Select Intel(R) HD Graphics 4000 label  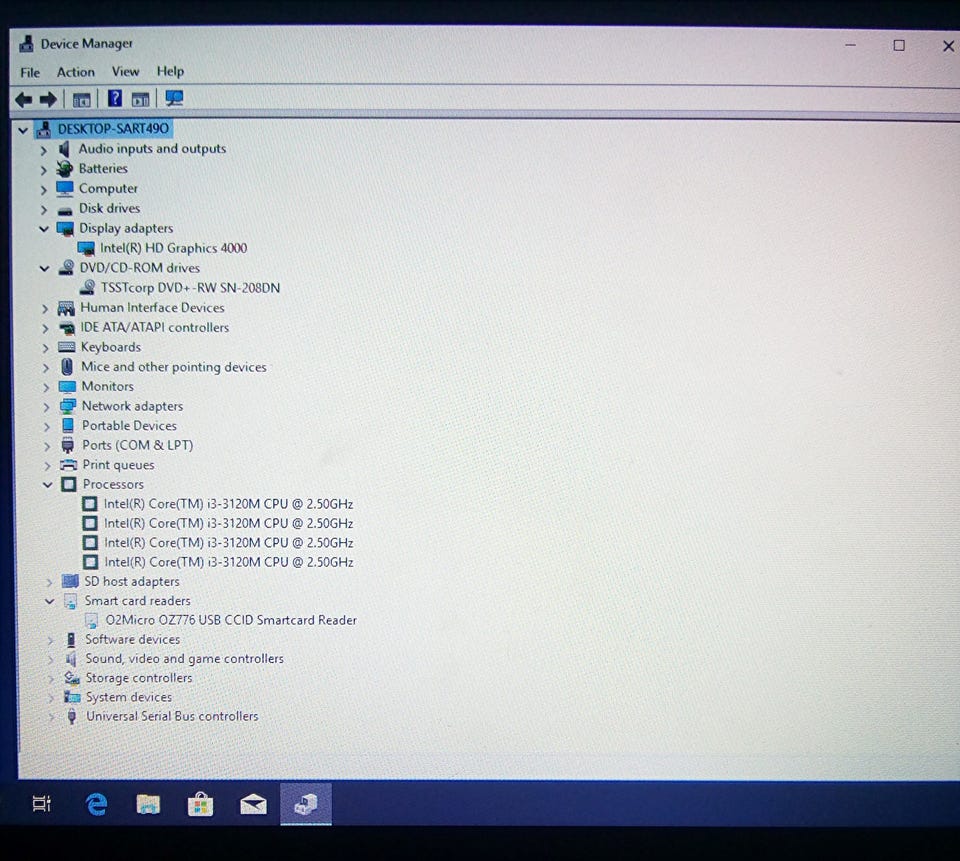tap(173, 248)
